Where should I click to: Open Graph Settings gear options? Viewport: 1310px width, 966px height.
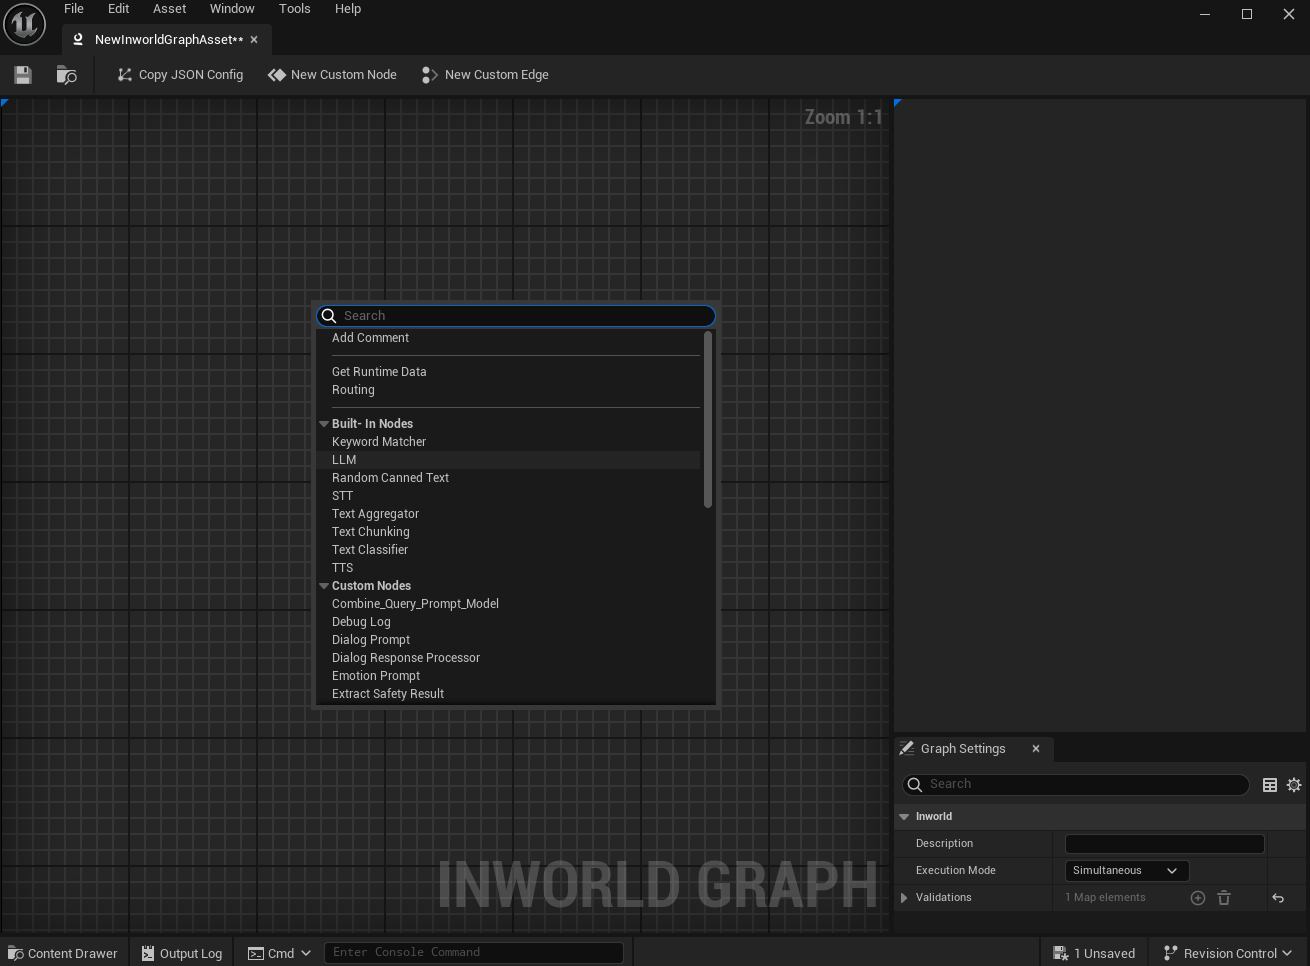(1294, 785)
